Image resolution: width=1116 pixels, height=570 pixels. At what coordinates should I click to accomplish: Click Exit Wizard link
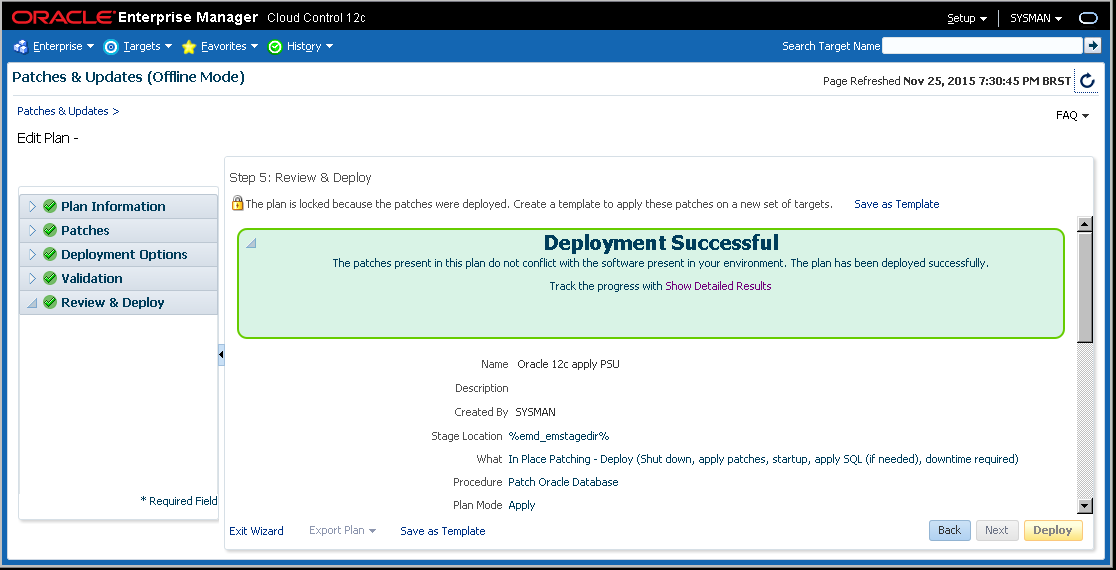pos(256,531)
